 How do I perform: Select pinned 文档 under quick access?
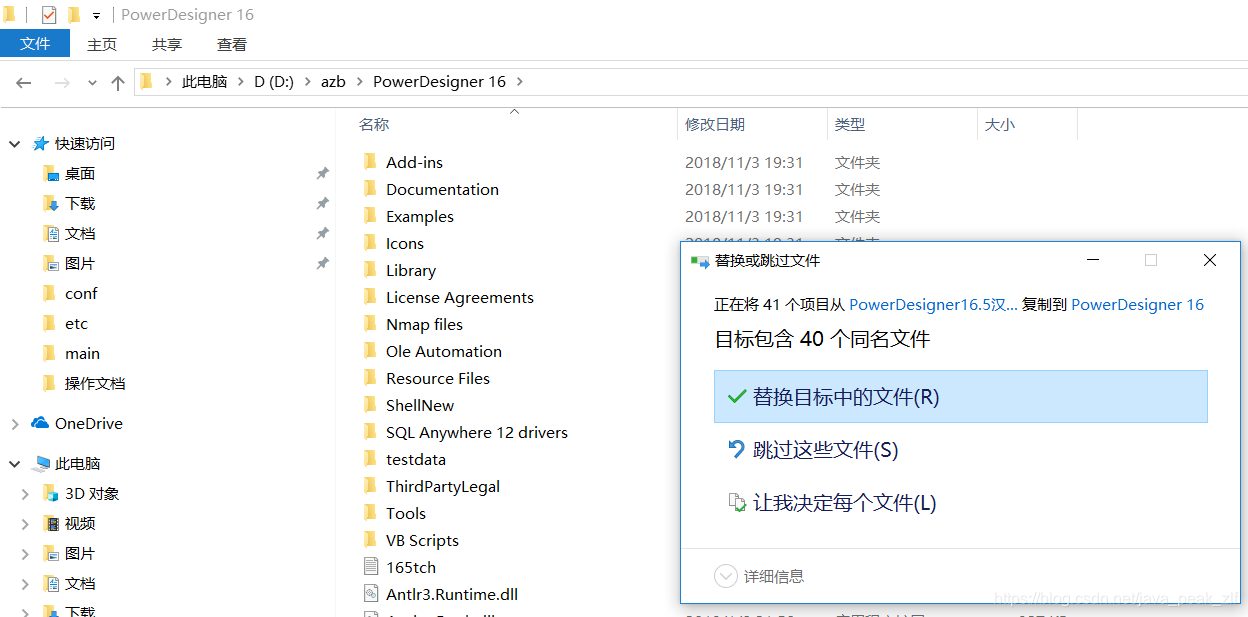click(80, 234)
